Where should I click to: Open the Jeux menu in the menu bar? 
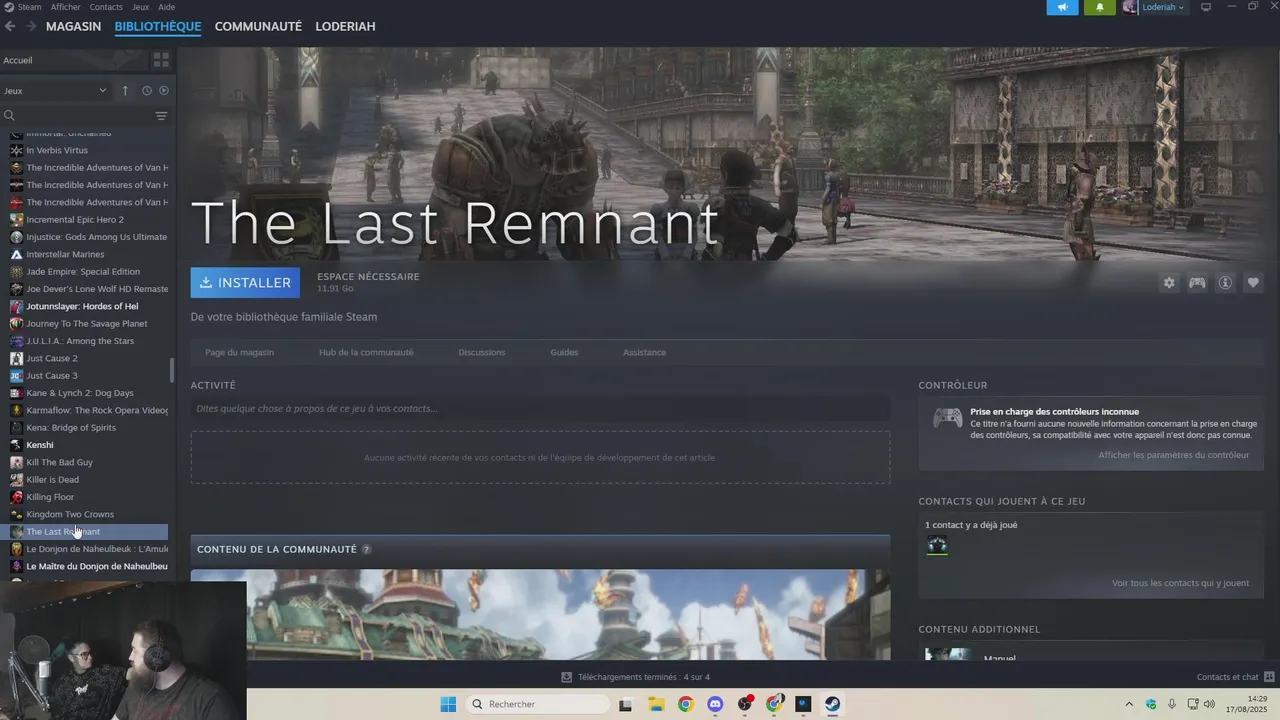click(x=141, y=7)
